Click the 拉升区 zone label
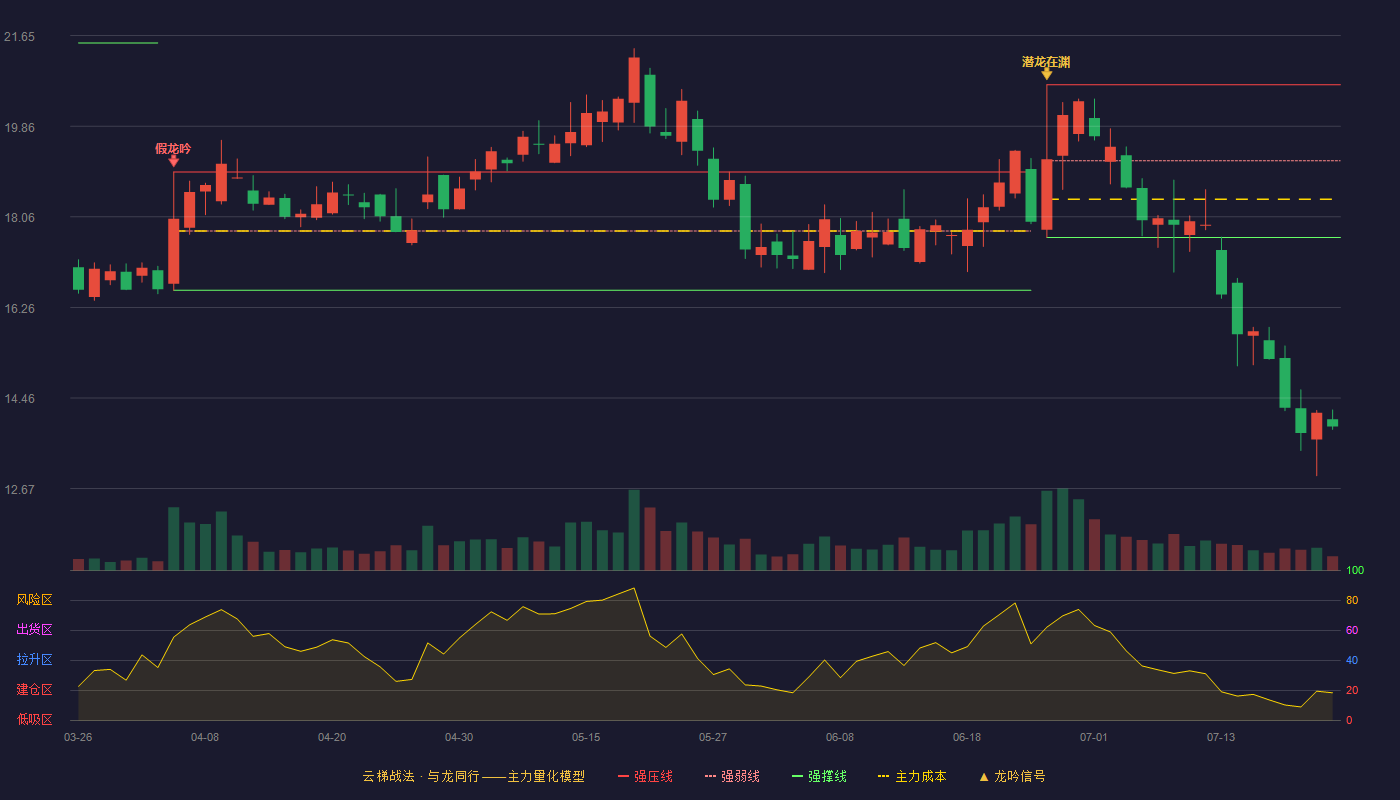 (x=34, y=660)
